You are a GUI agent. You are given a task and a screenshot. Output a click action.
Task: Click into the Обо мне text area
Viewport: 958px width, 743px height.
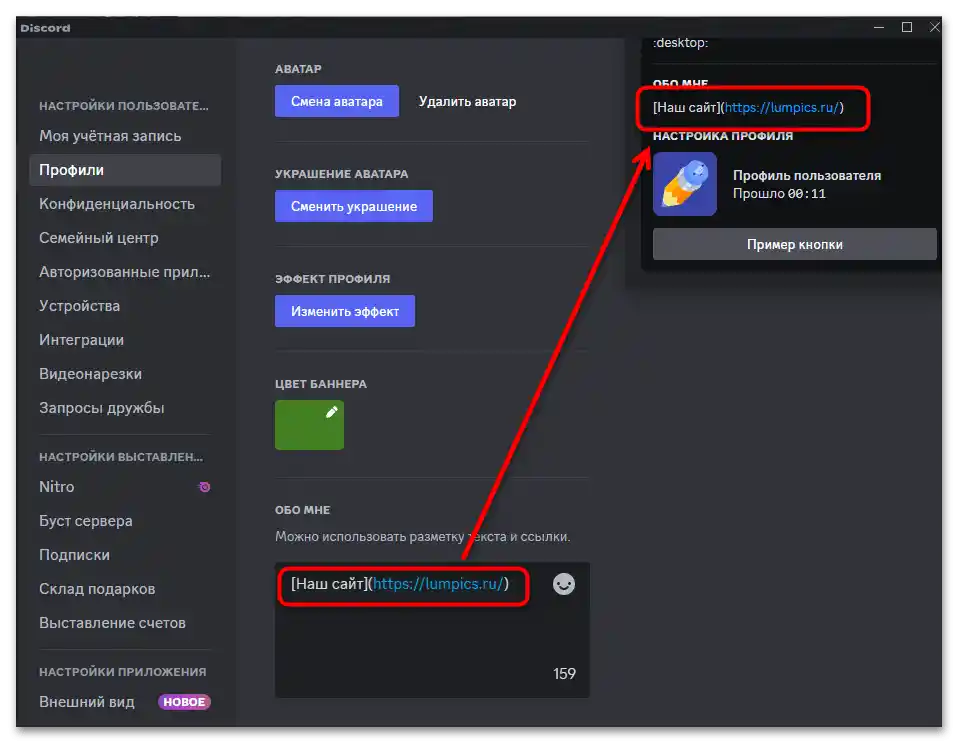pyautogui.click(x=432, y=630)
